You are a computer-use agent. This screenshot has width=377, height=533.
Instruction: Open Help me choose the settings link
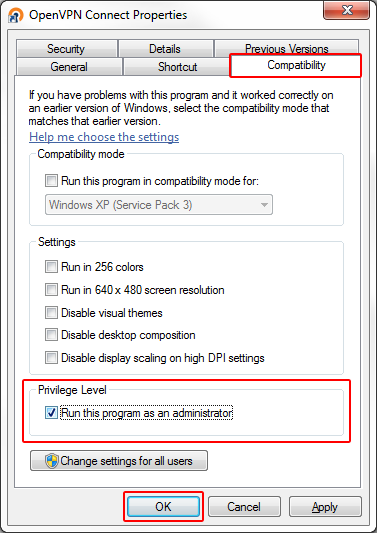pyautogui.click(x=104, y=137)
